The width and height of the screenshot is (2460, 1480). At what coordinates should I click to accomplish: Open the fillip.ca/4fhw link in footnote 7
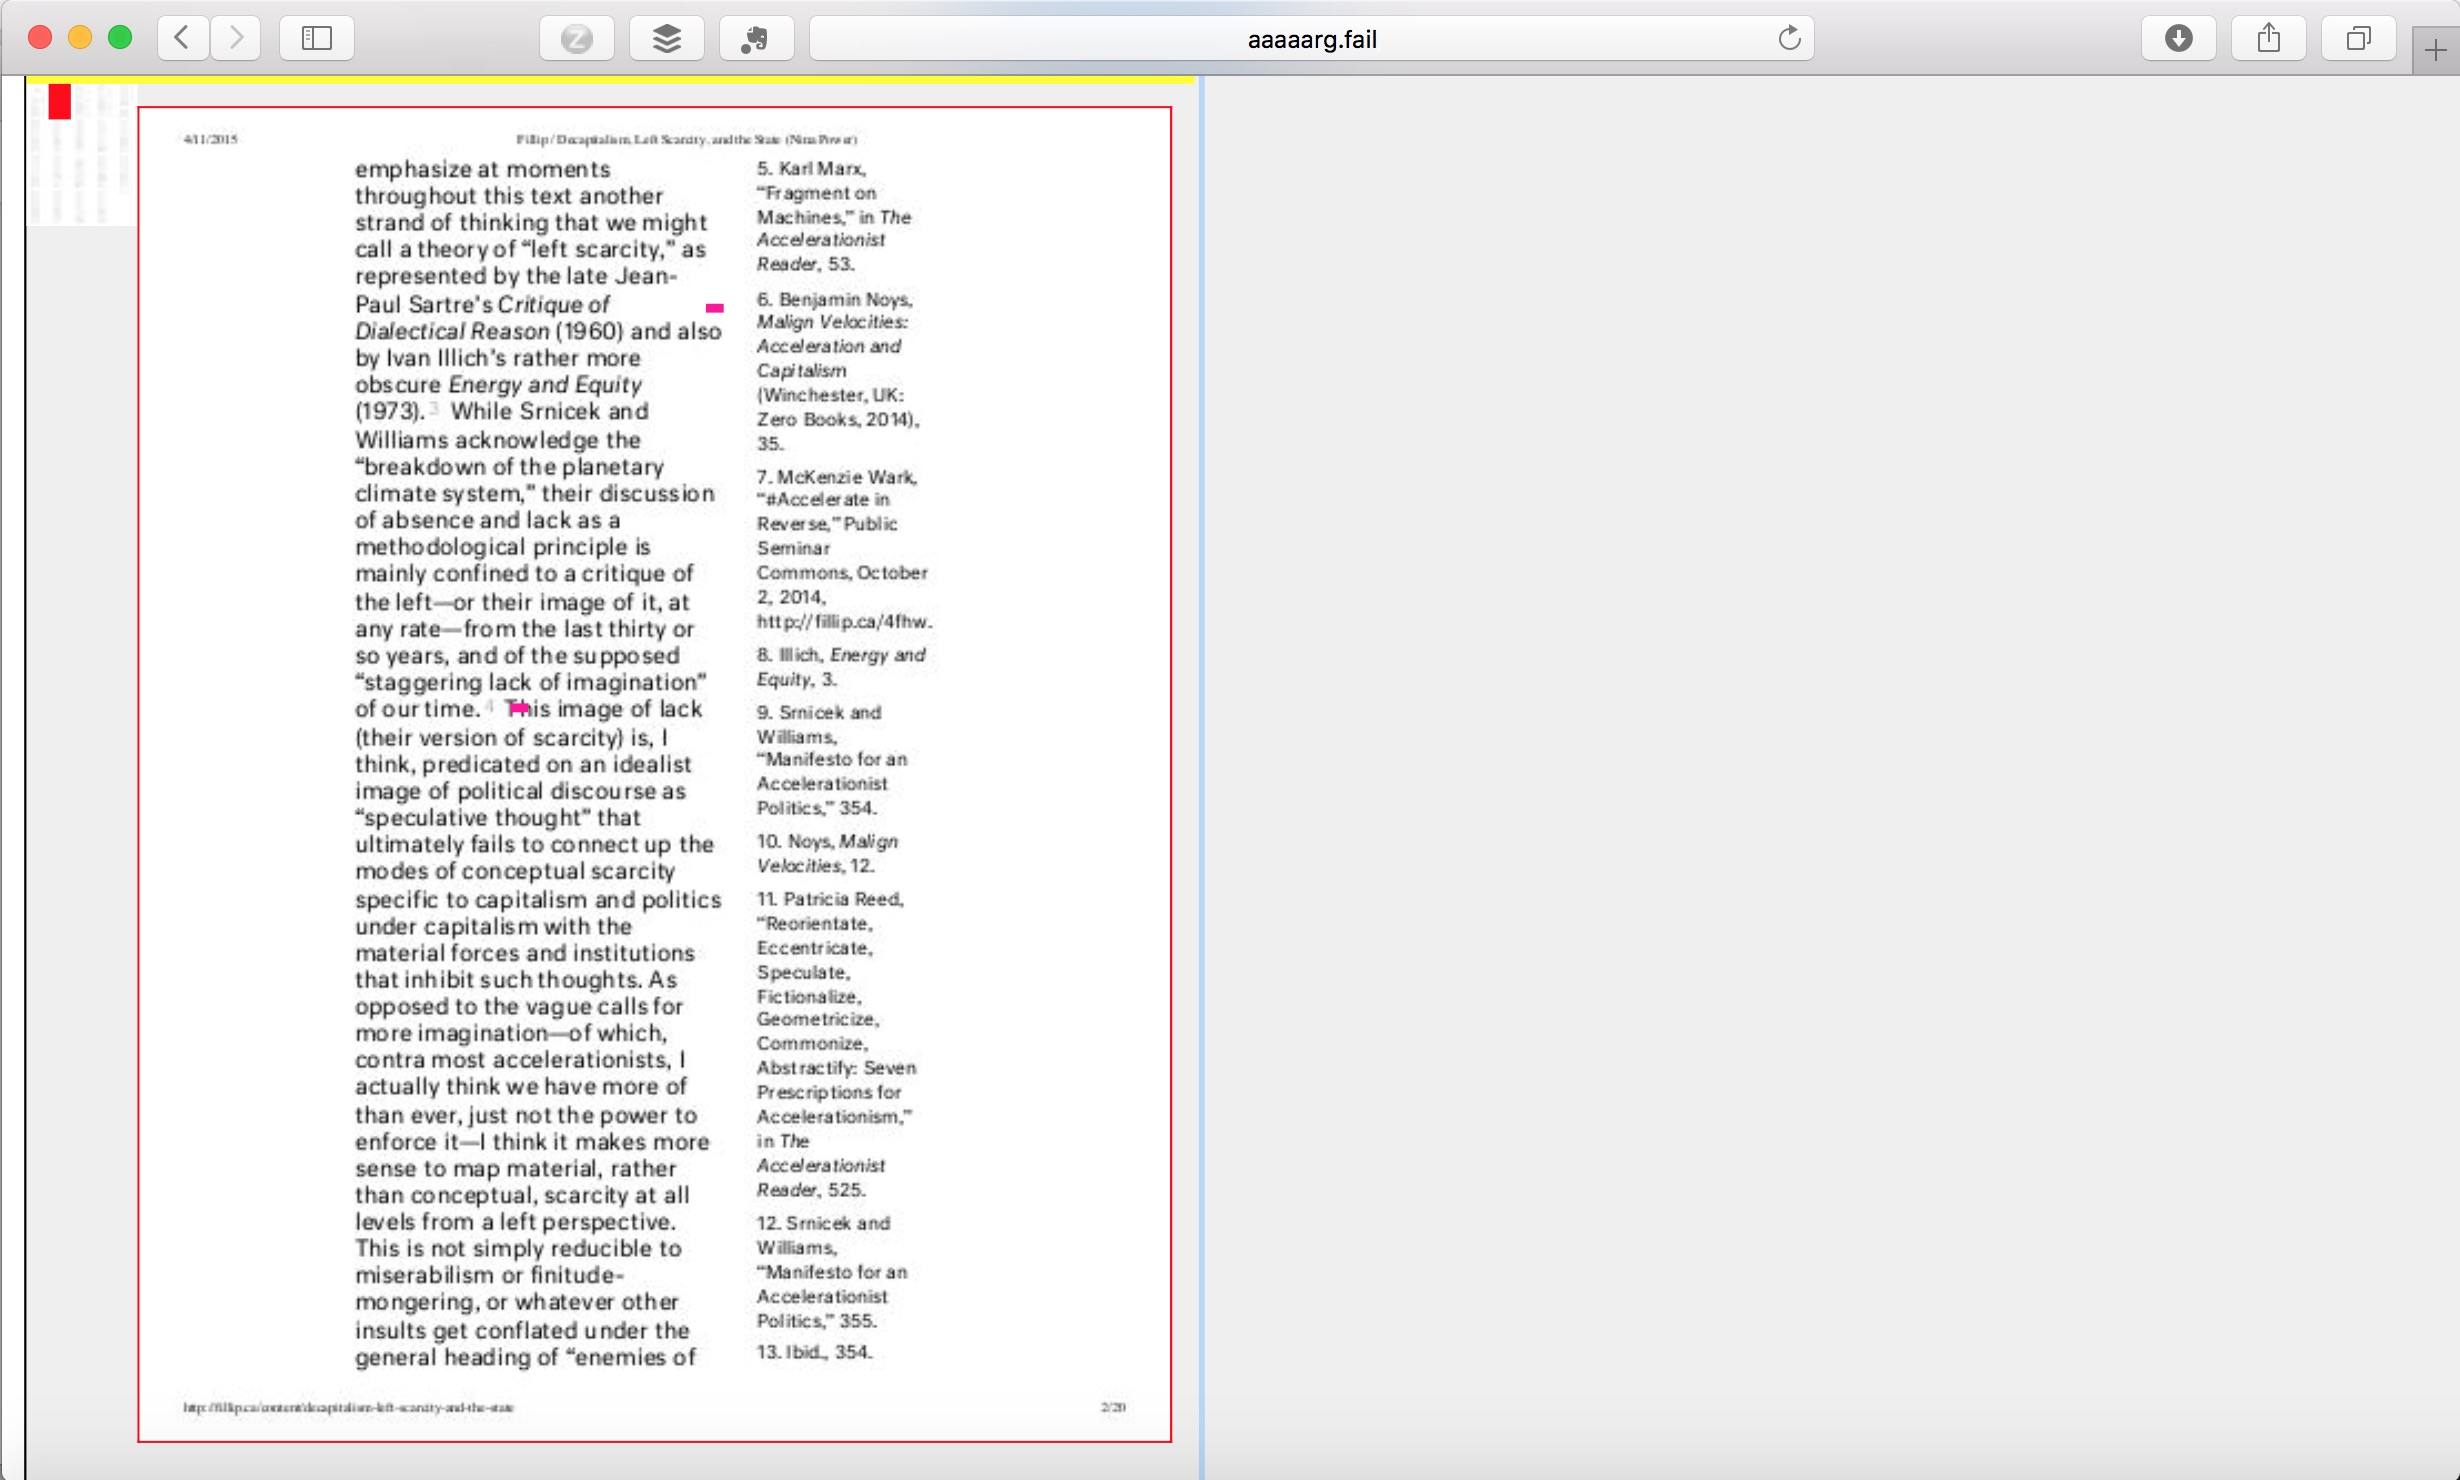pos(843,621)
